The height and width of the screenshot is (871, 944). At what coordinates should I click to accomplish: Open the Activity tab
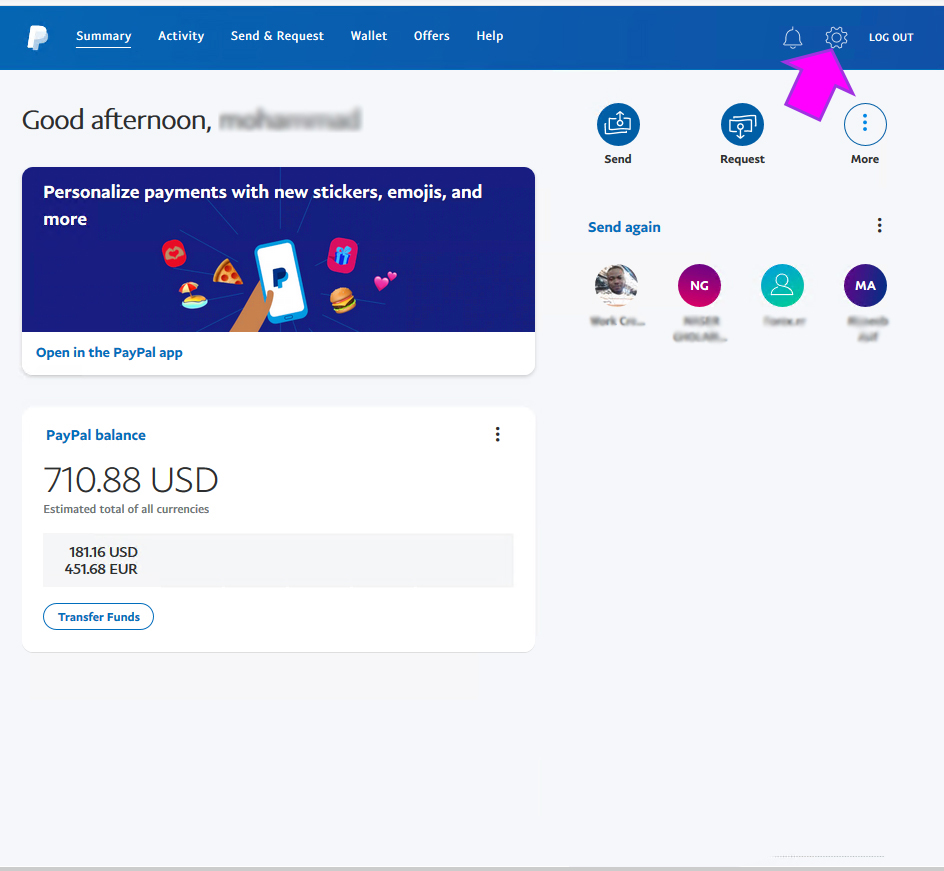click(x=181, y=36)
